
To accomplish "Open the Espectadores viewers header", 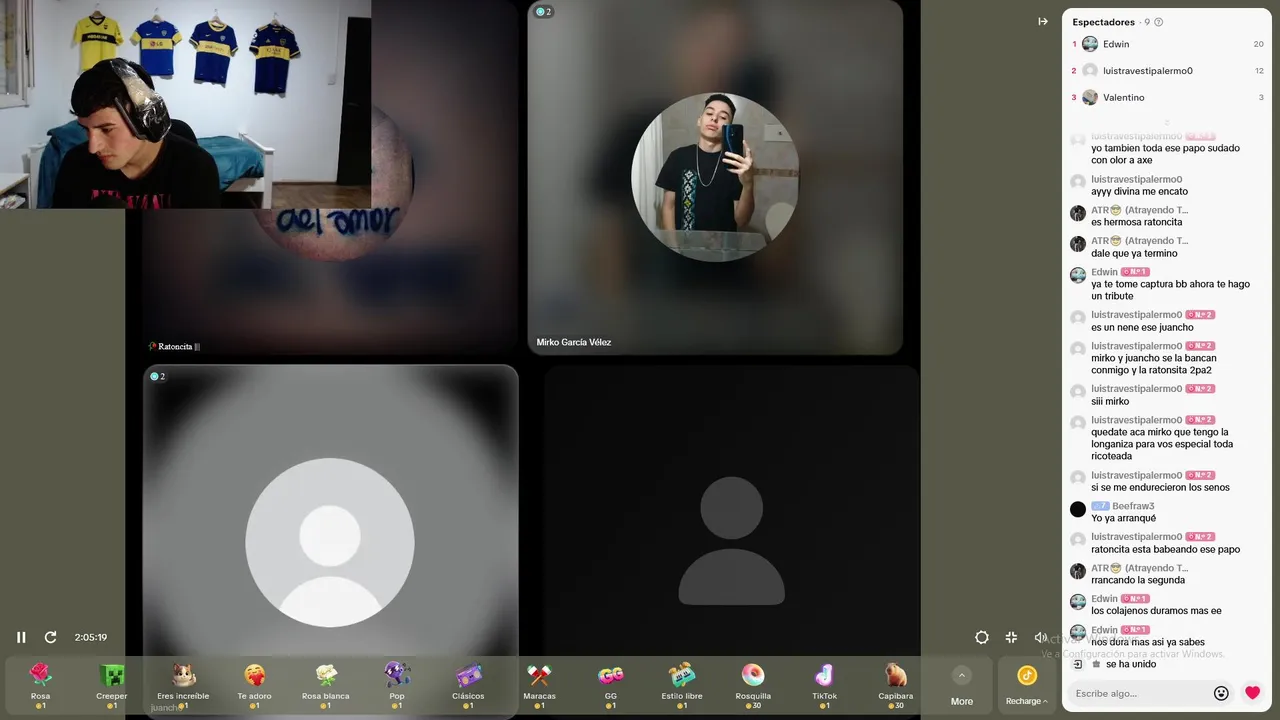I will pos(1103,22).
